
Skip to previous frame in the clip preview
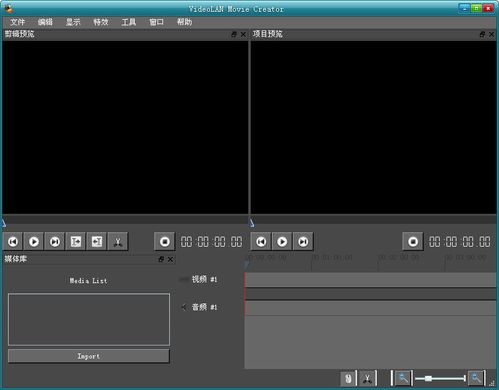click(x=13, y=241)
